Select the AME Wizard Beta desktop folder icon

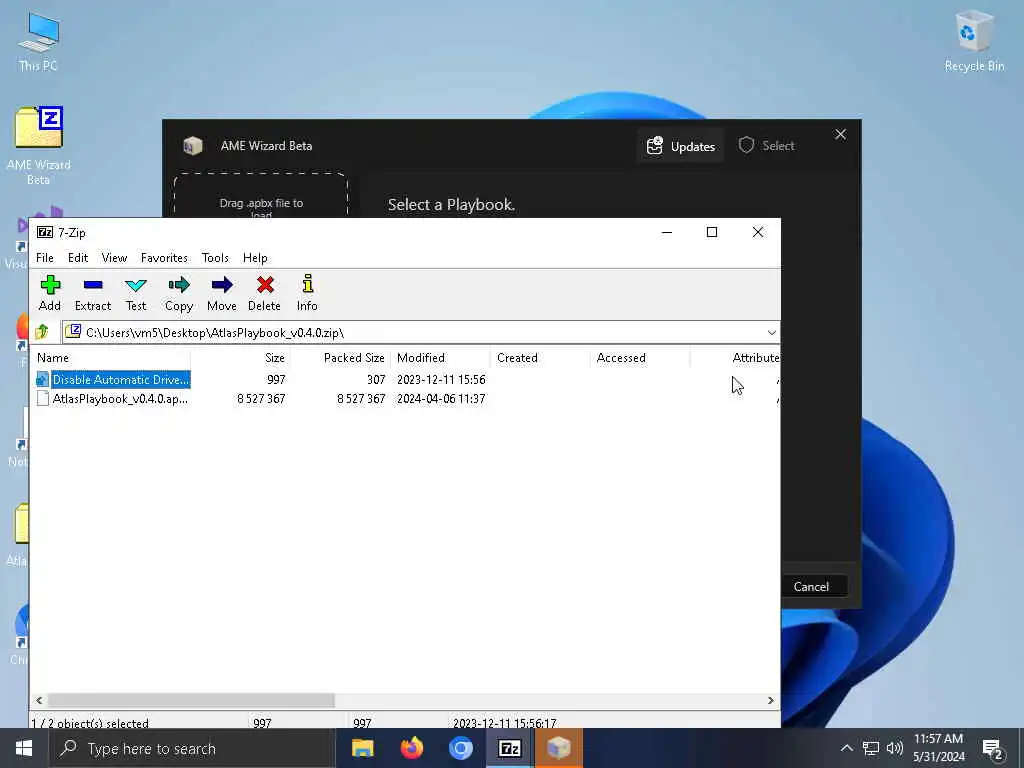click(38, 146)
